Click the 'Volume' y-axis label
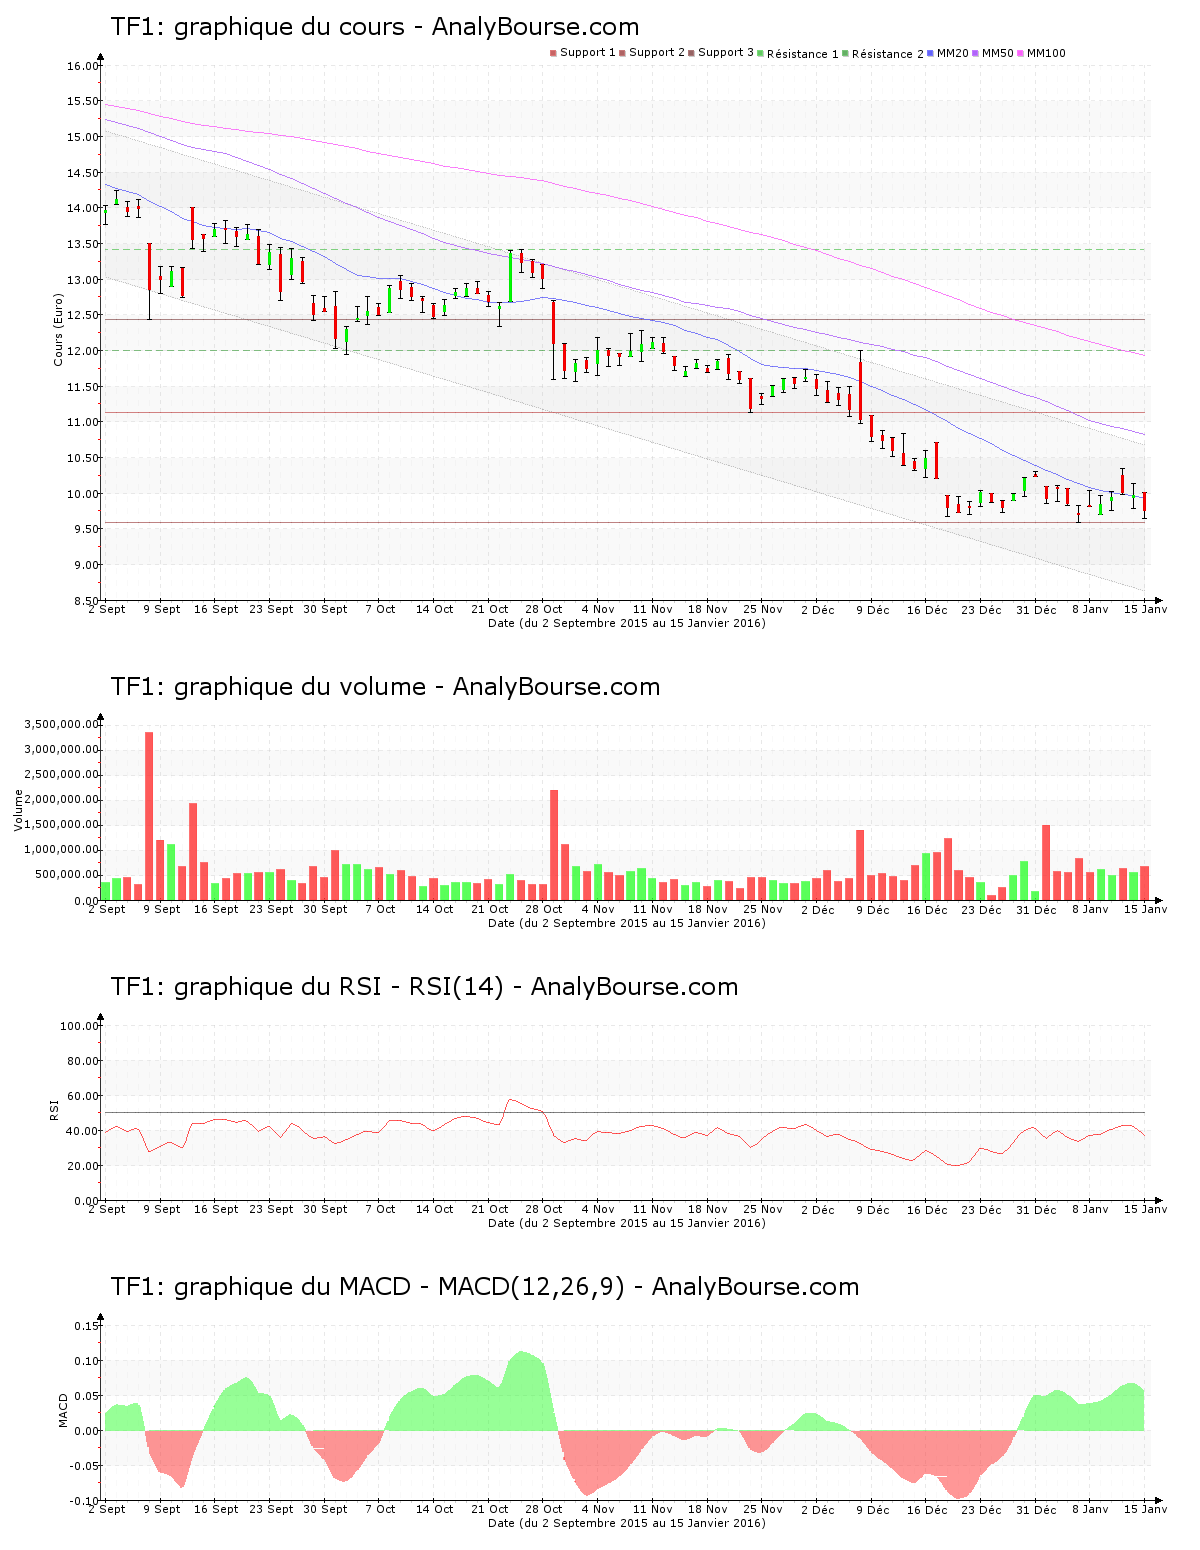Screen dimensions: 1200x1550 (x=18, y=810)
